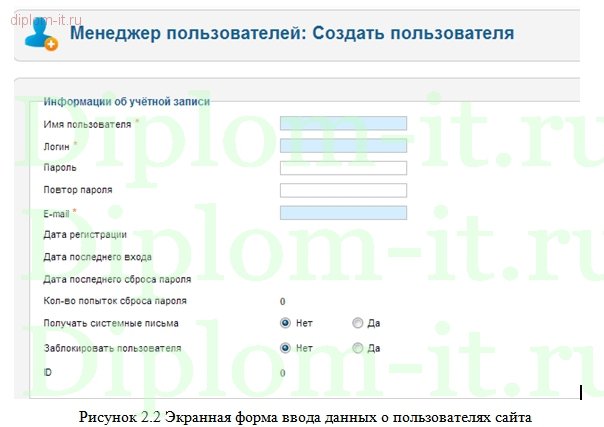Click the 'Повтор пароля' label

tap(78, 190)
